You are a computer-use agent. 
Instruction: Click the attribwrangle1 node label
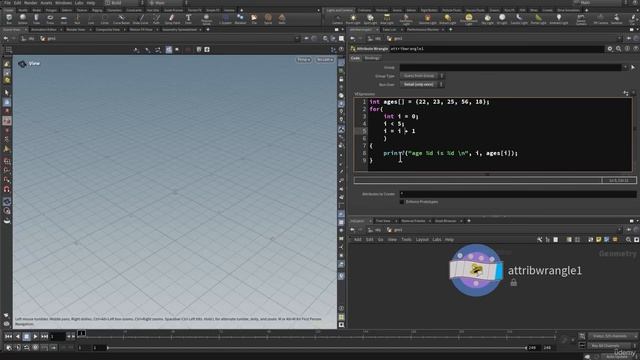(544, 270)
